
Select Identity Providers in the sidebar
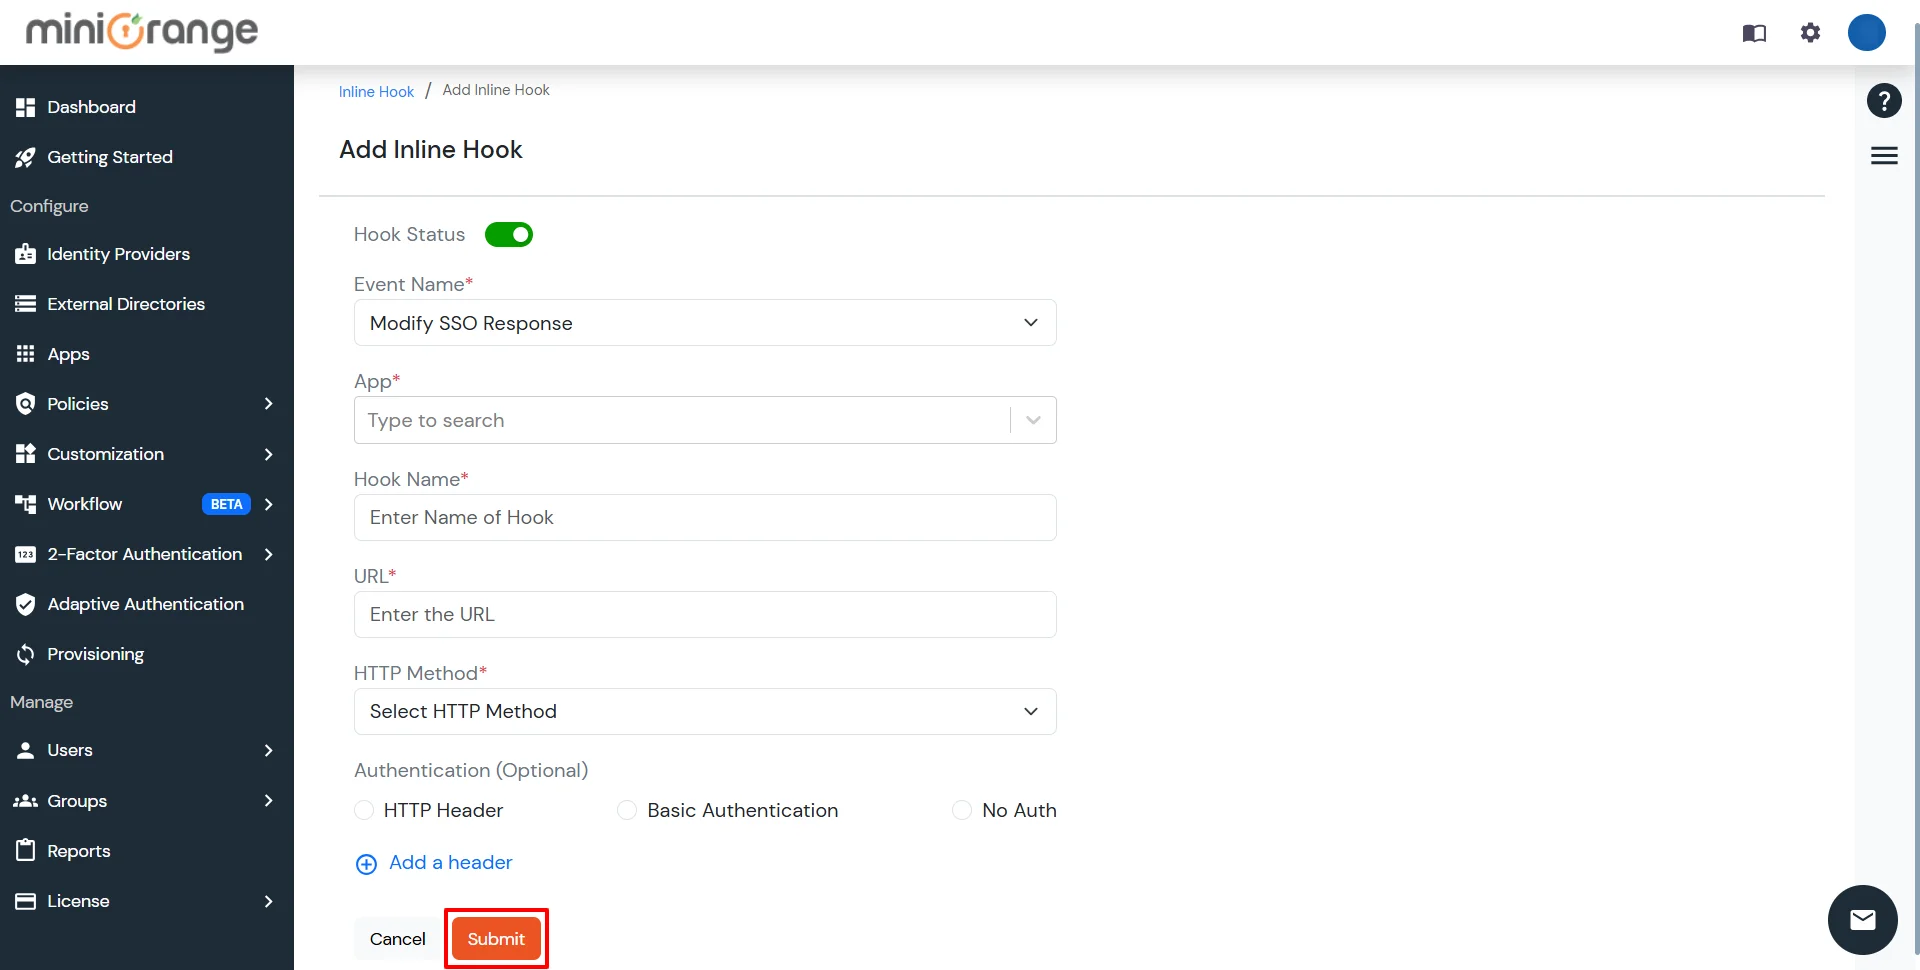tap(118, 253)
